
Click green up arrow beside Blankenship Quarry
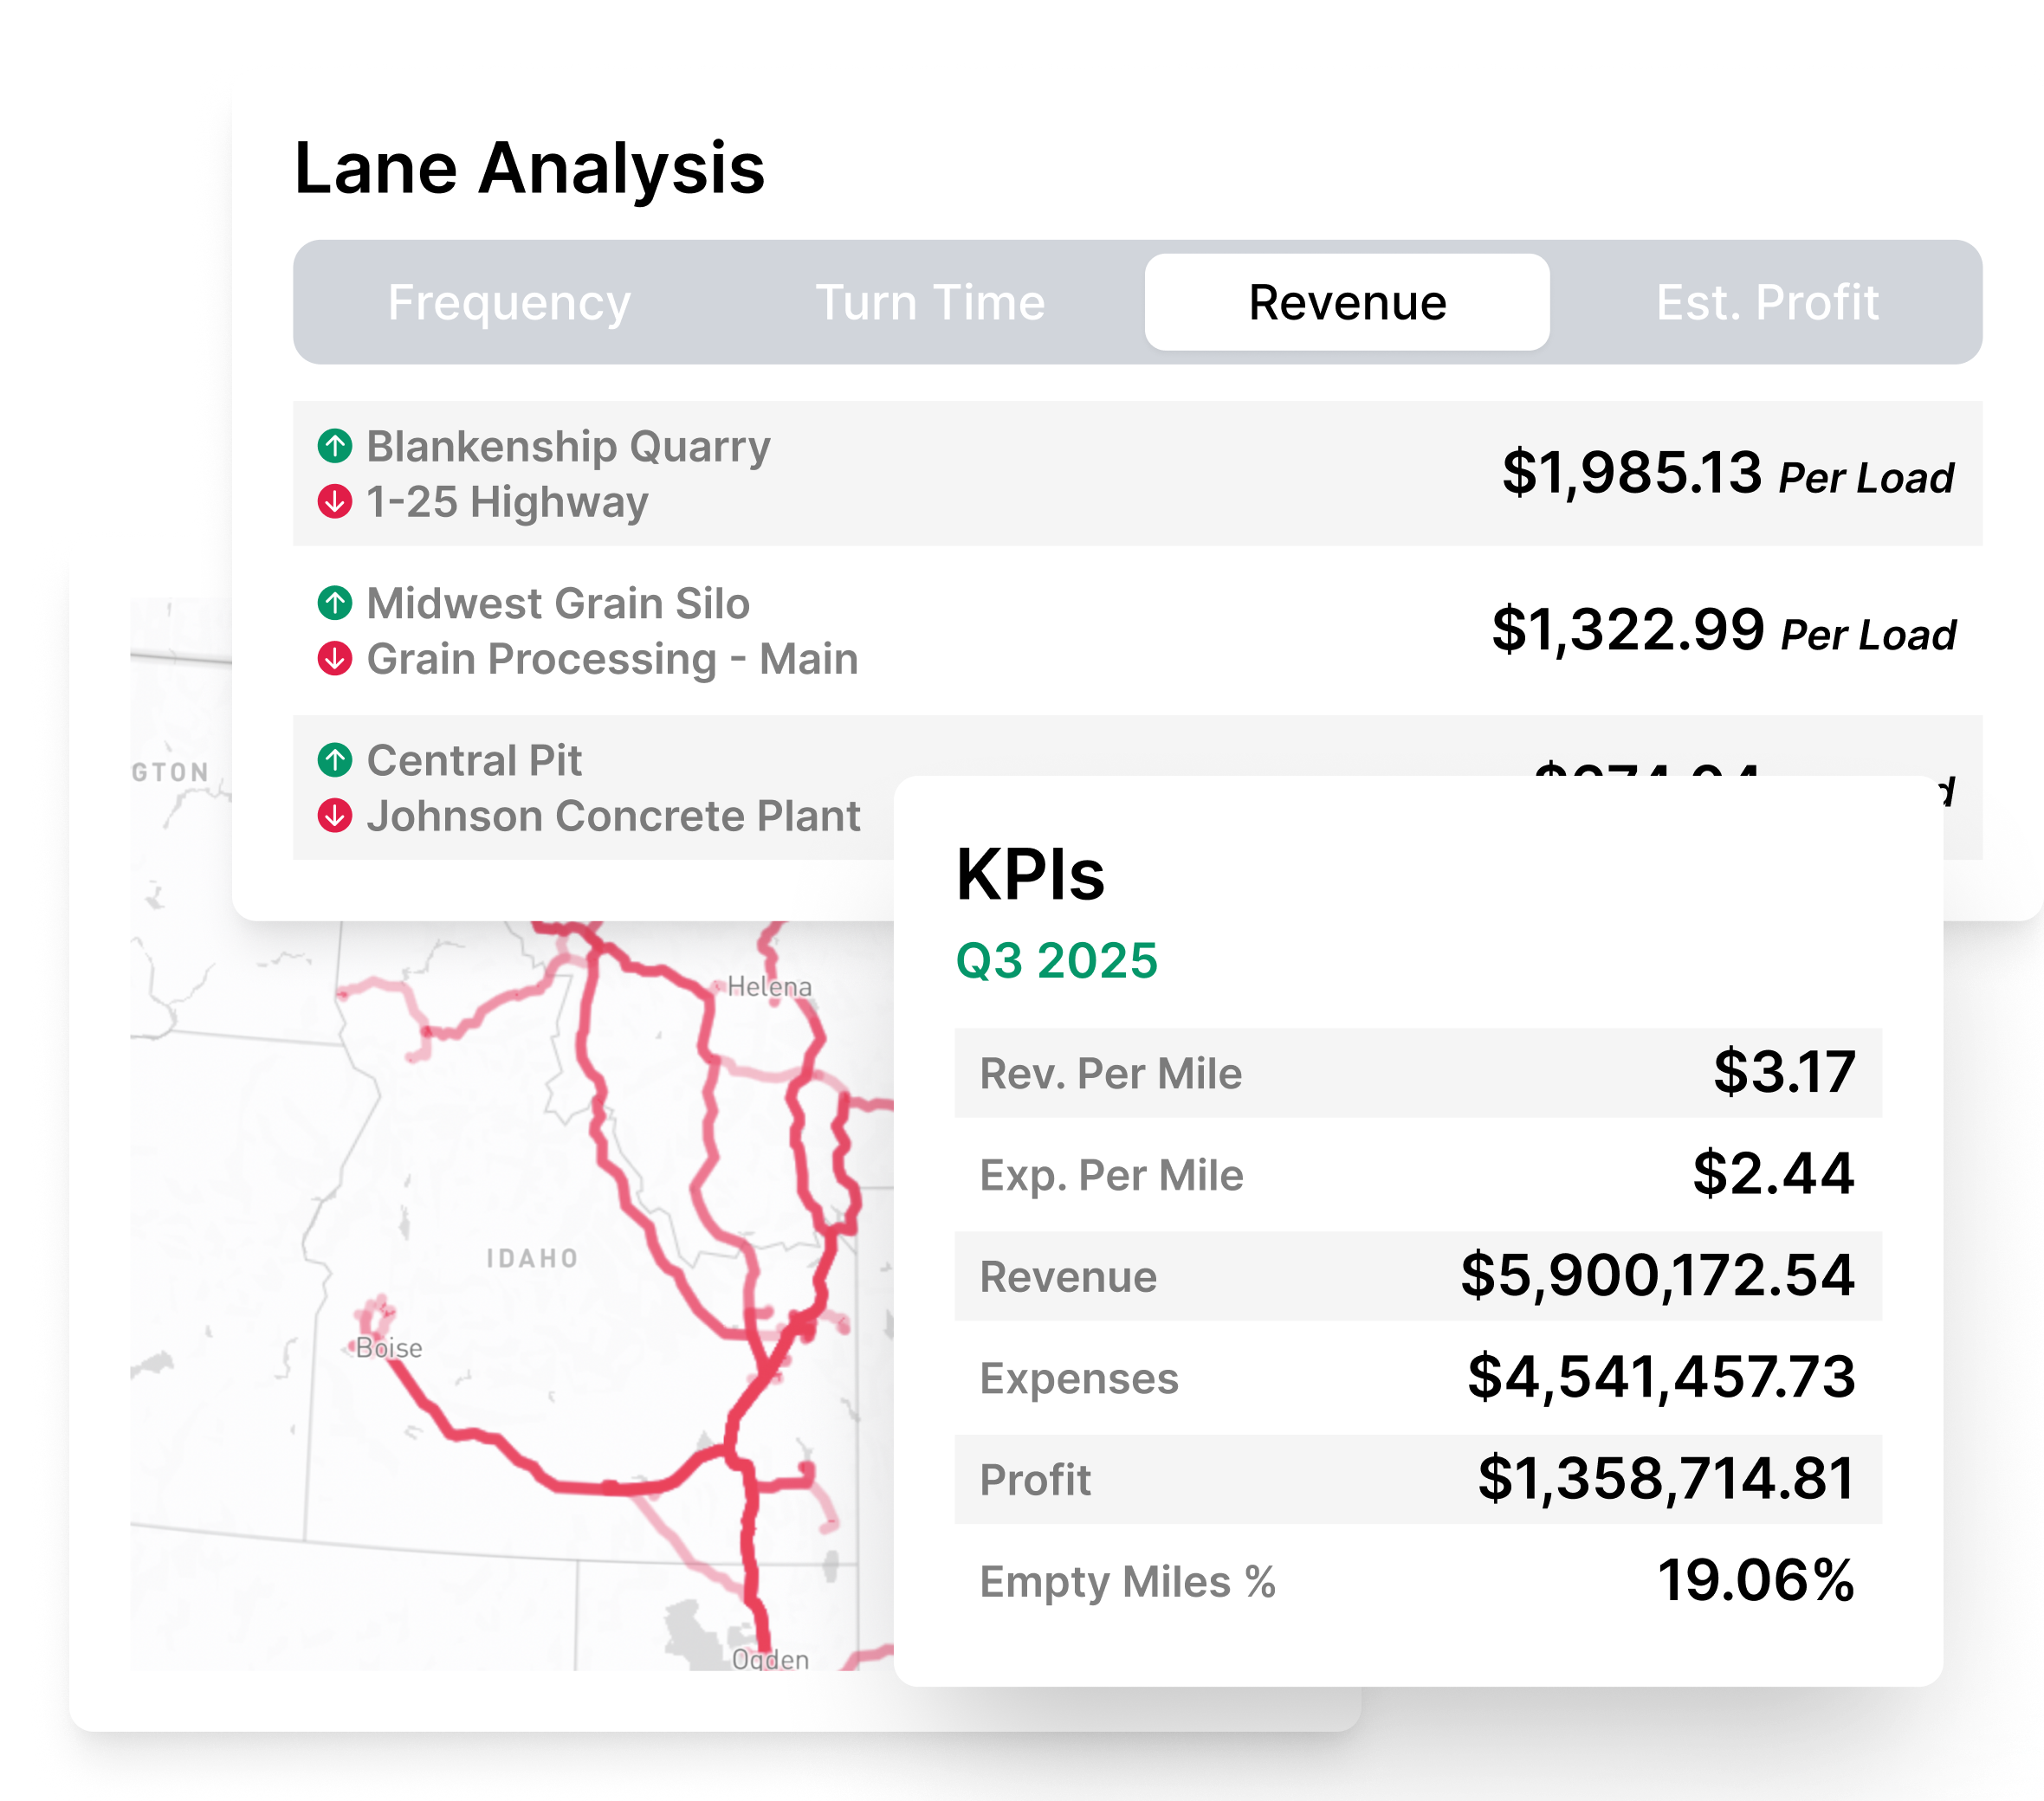coord(335,446)
